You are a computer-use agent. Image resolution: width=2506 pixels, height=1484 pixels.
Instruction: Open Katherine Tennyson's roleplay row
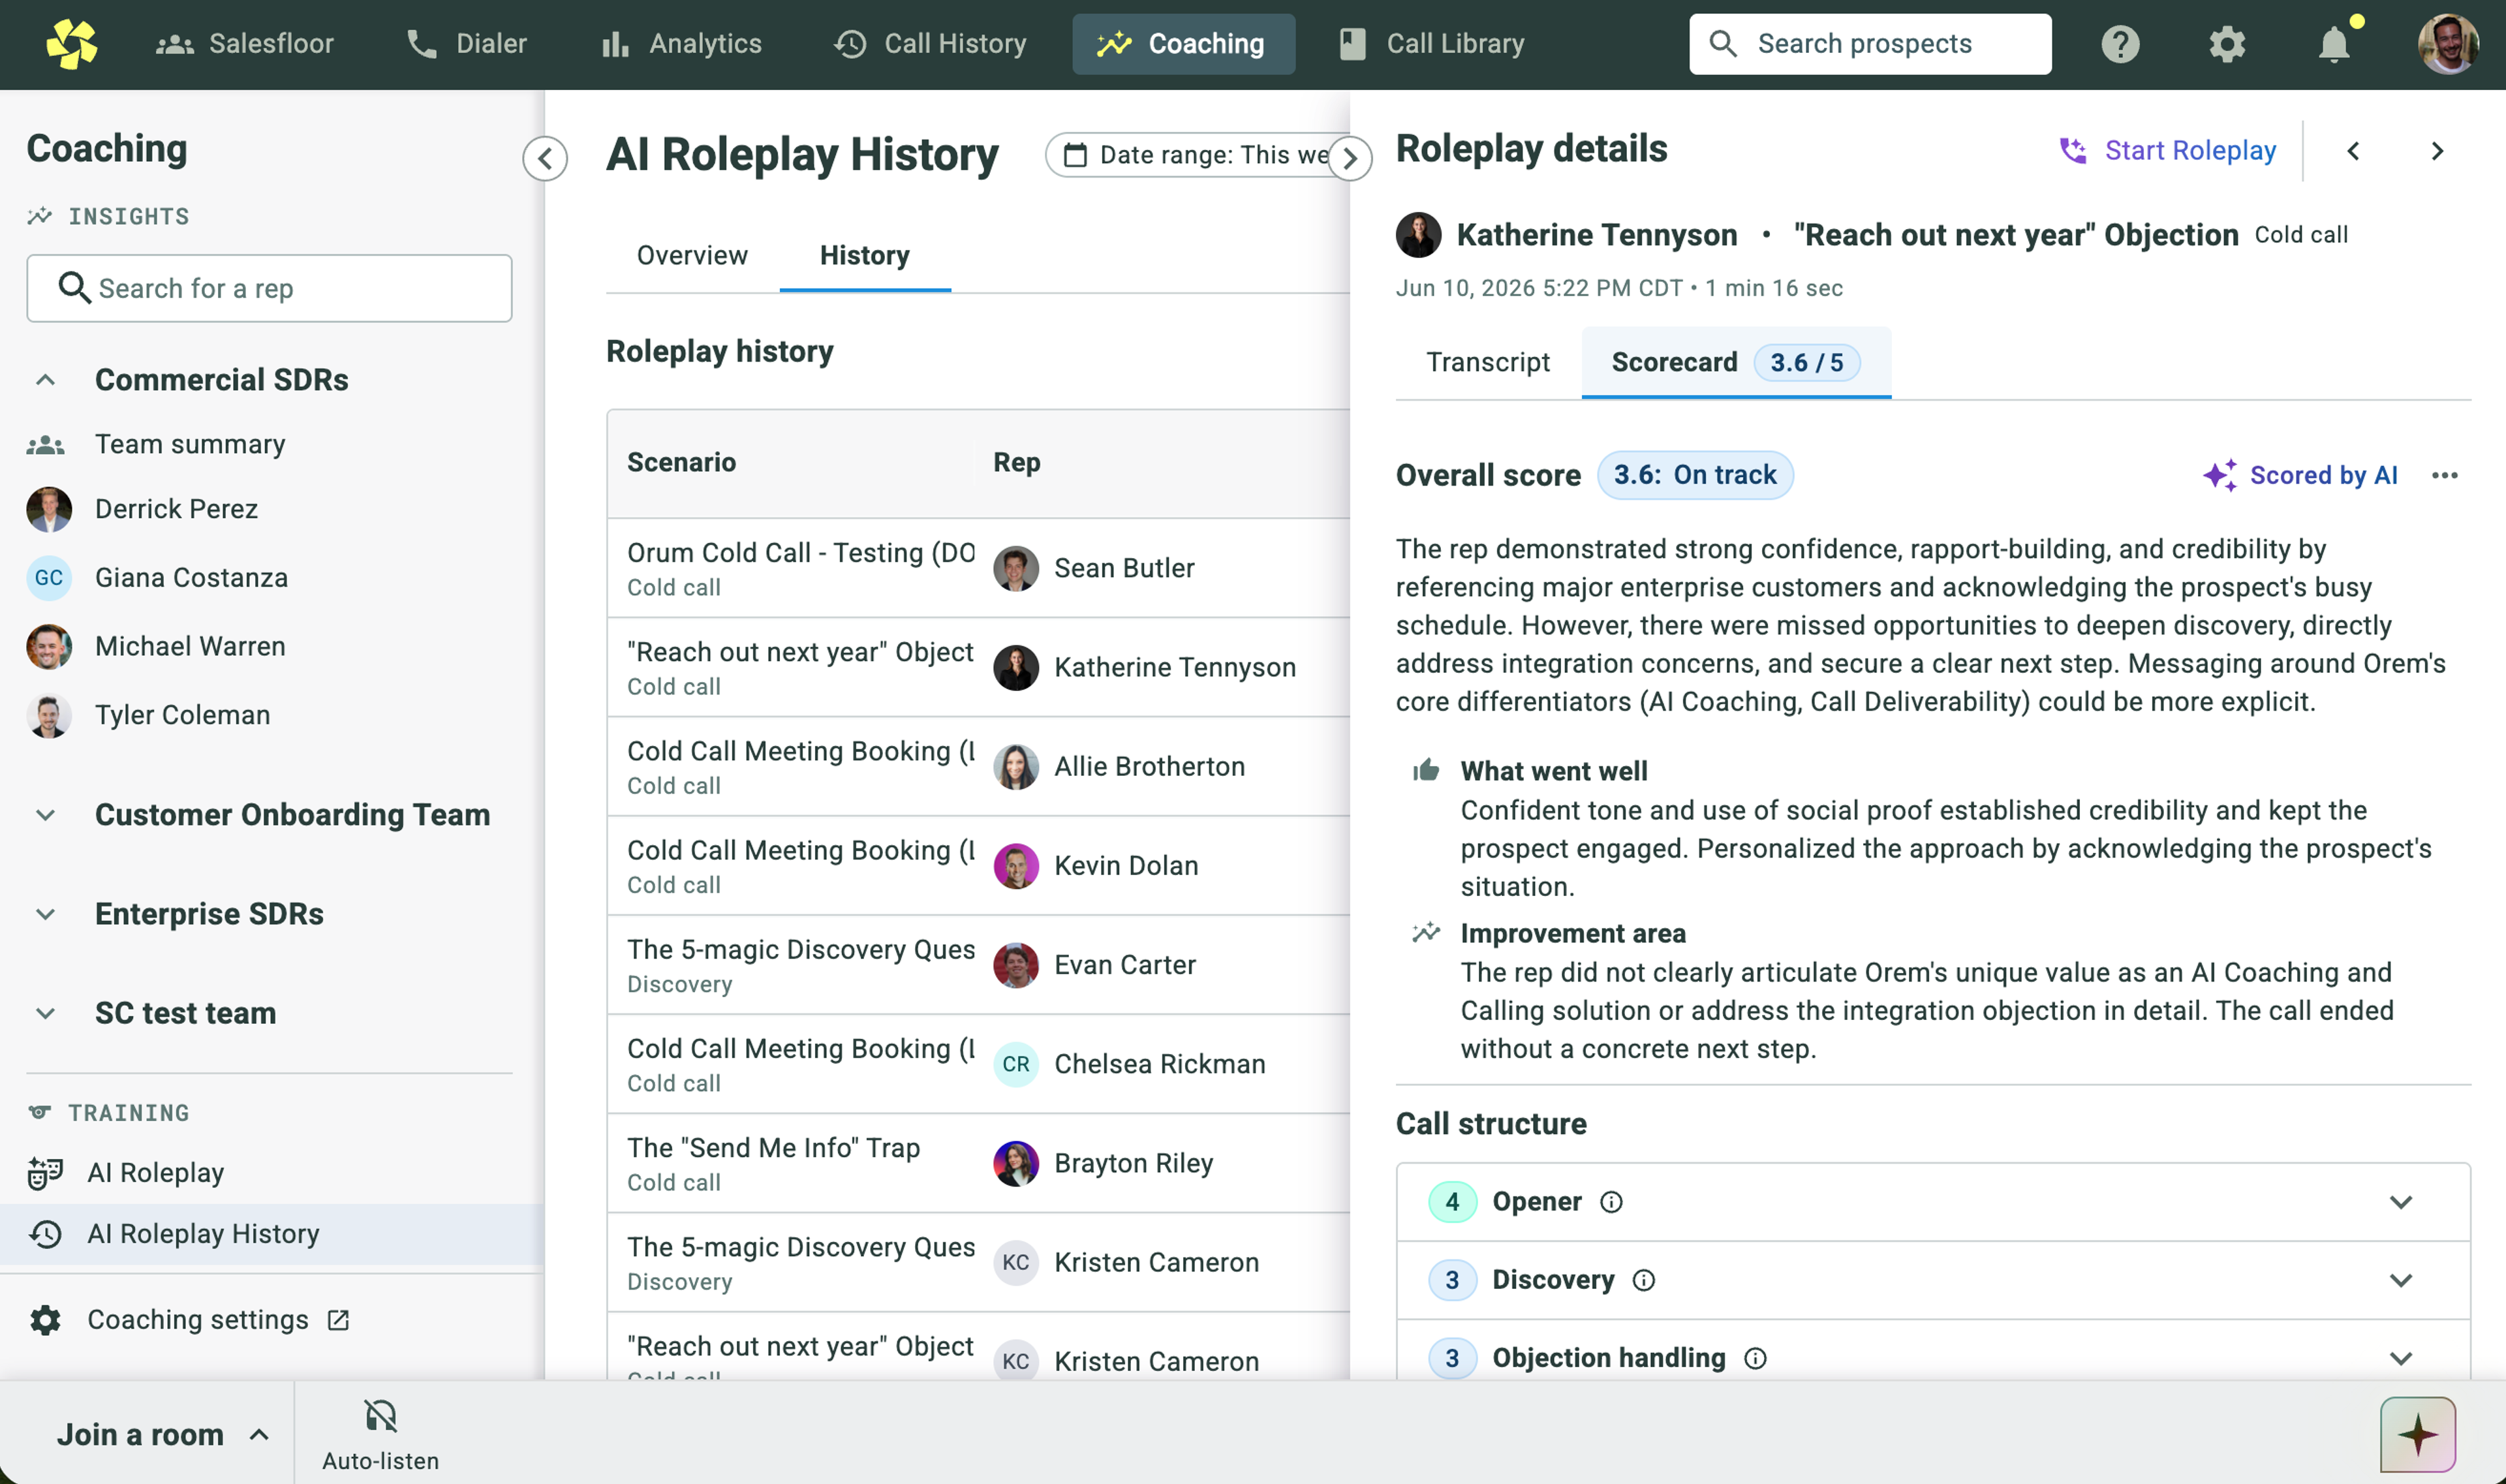click(978, 667)
